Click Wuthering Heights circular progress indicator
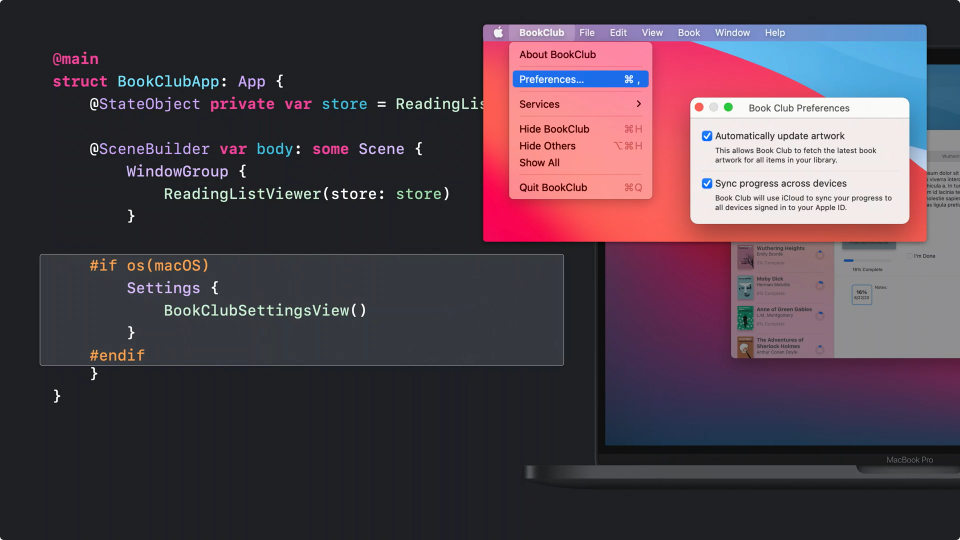Image resolution: width=960 pixels, height=540 pixels. pyautogui.click(x=820, y=254)
